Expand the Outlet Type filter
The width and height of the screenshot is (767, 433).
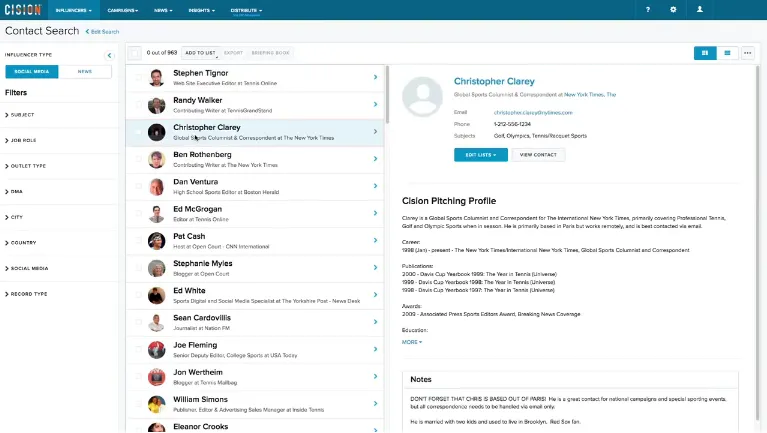[25, 166]
